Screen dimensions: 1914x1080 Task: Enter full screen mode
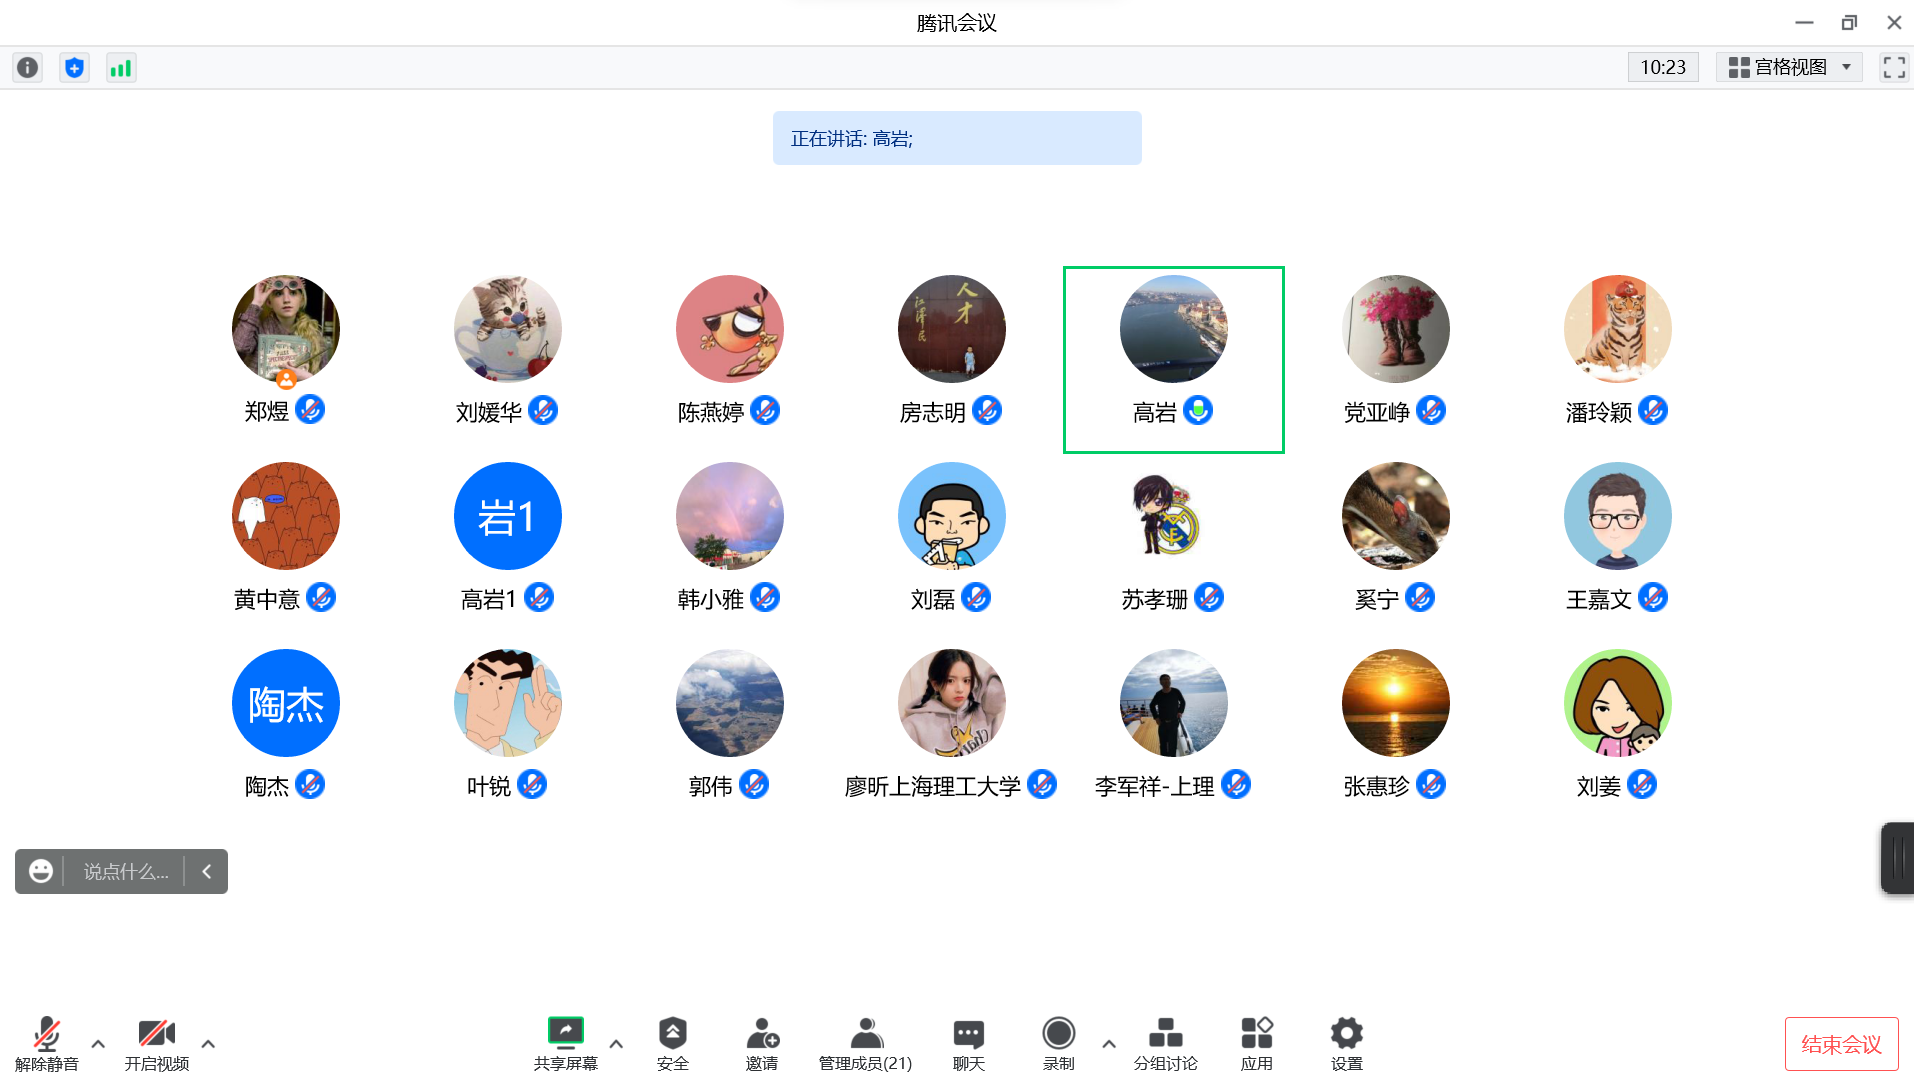[x=1893, y=67]
